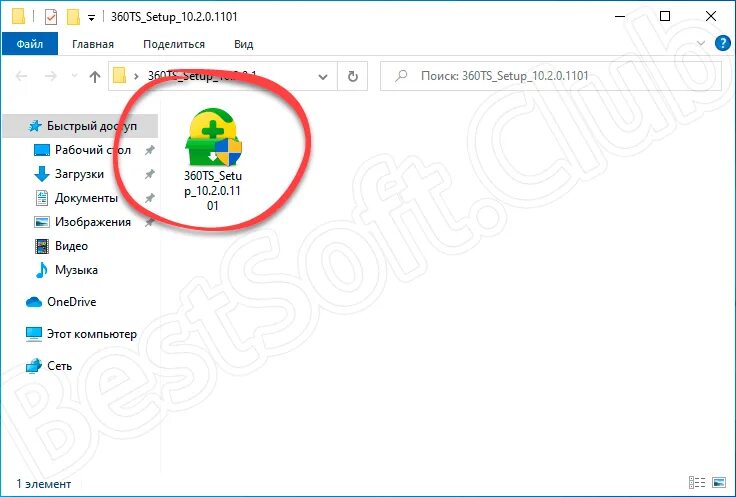Open Рабочий стол in navigation pane
The width and height of the screenshot is (736, 497).
92,150
